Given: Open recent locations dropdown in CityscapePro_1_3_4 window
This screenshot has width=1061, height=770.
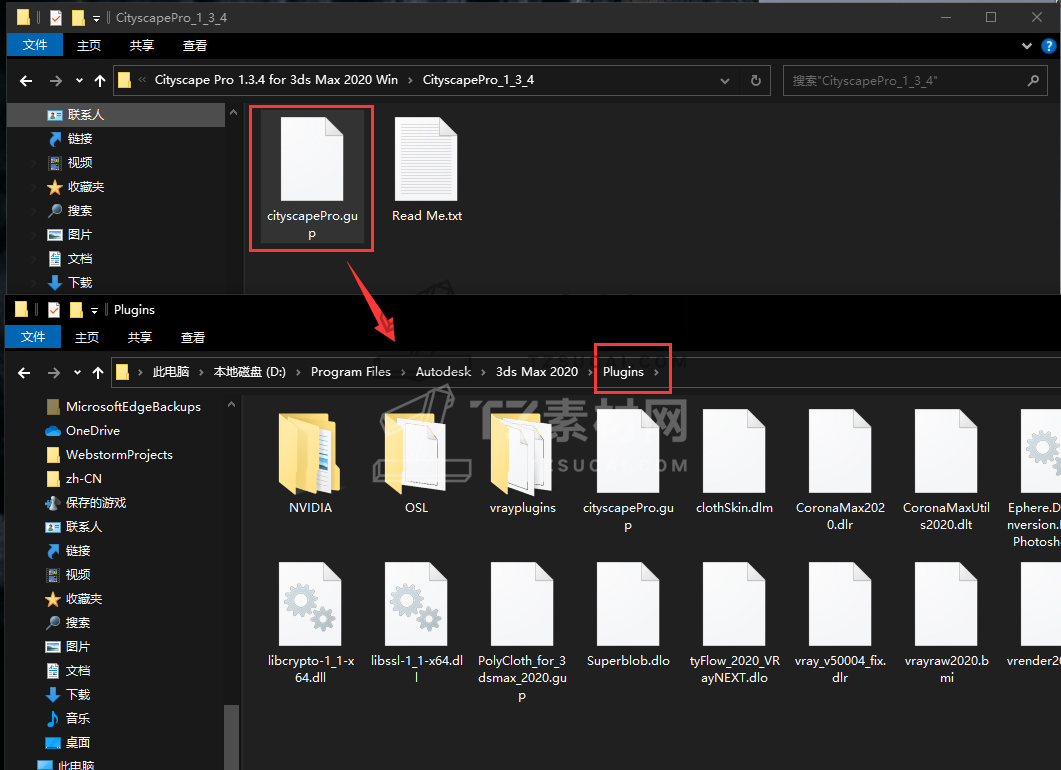Looking at the screenshot, I should (x=79, y=81).
